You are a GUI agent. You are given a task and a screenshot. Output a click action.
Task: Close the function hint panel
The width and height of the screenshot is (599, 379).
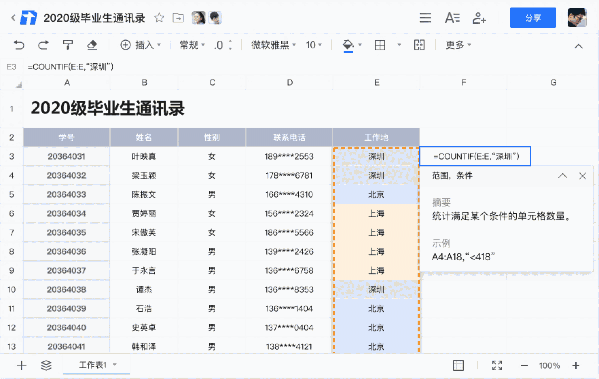[x=583, y=176]
